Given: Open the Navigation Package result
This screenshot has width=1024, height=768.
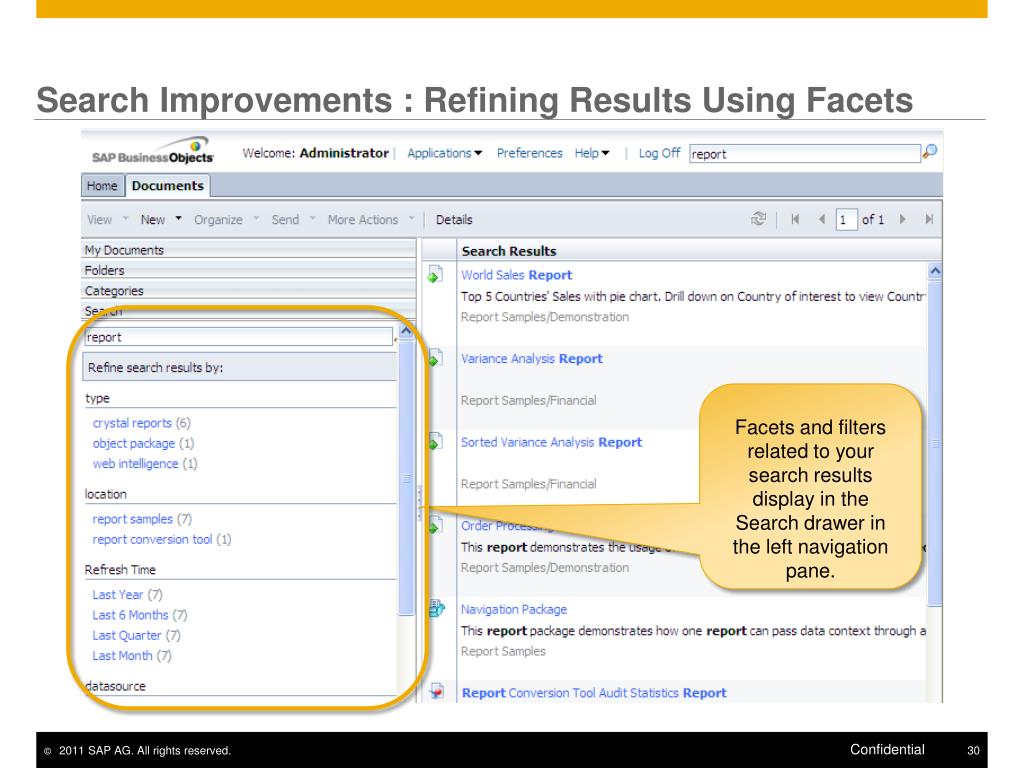Looking at the screenshot, I should click(x=514, y=609).
